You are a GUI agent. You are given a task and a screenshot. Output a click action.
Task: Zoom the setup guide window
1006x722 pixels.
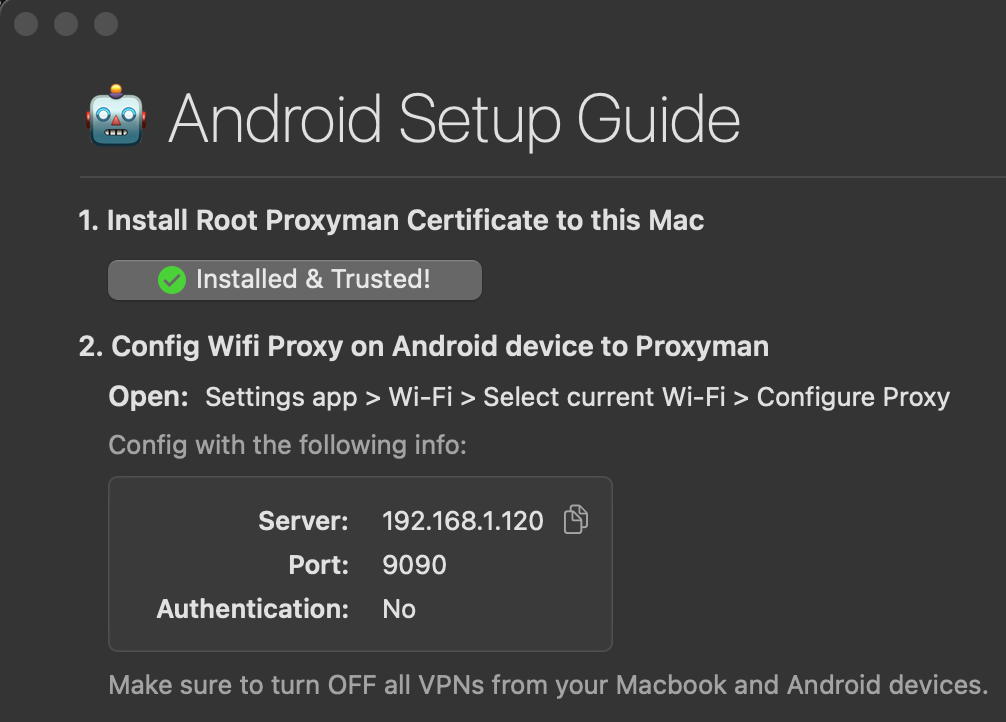[106, 24]
